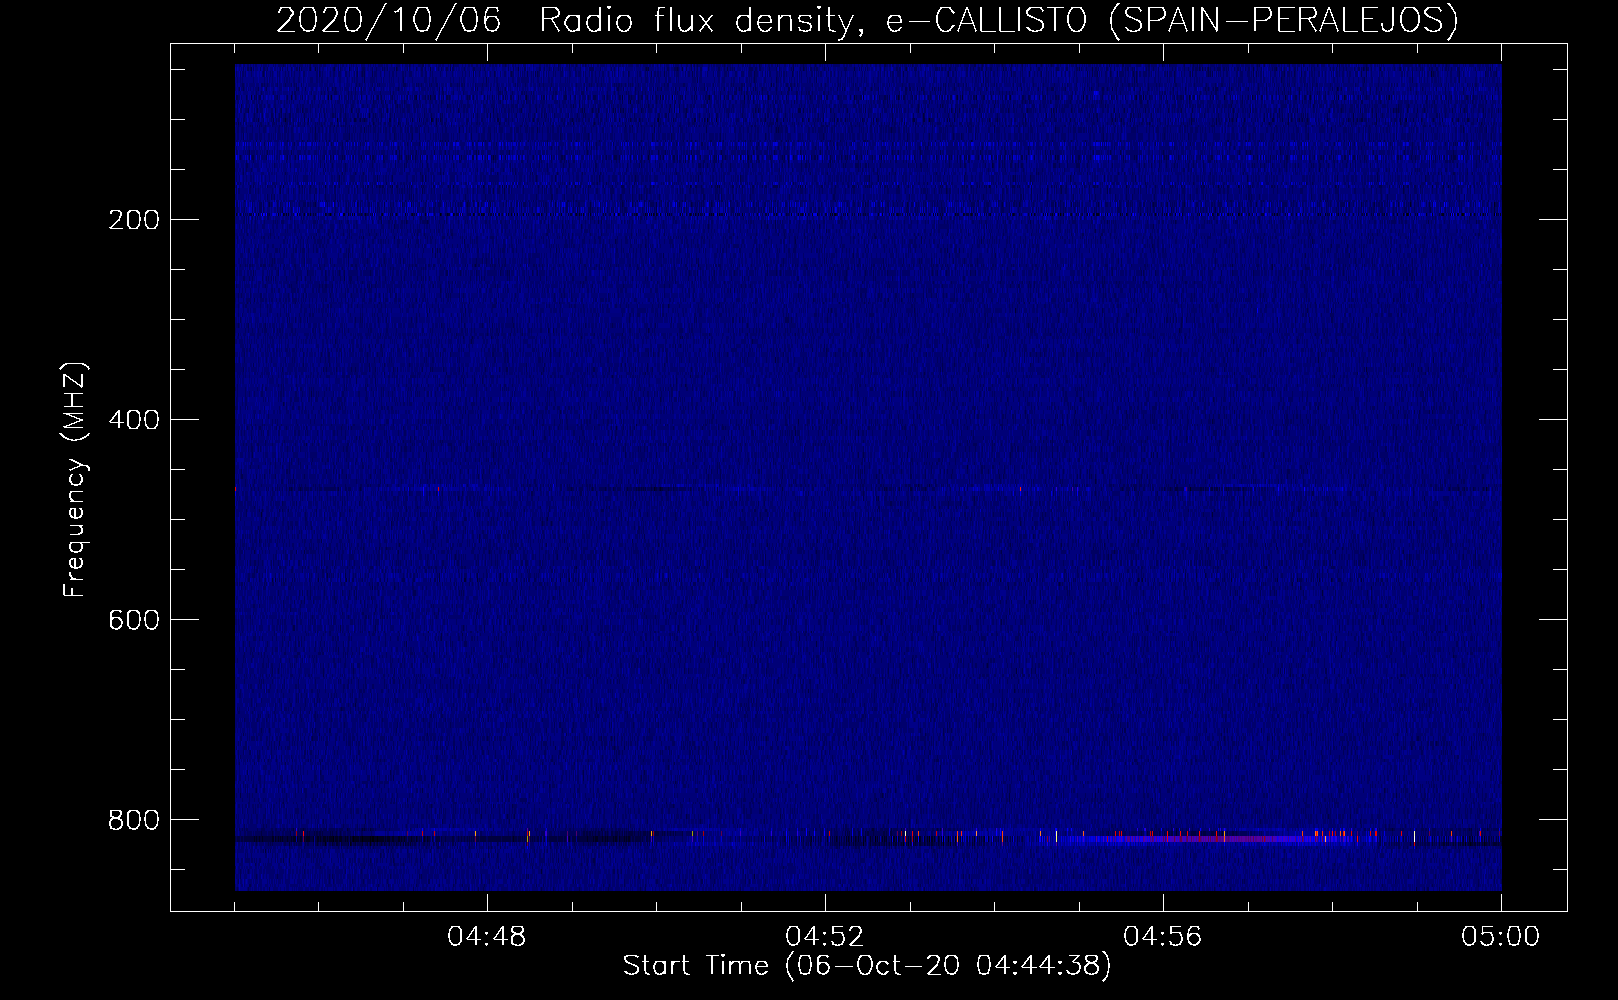Click the 'Frequency (MHZ)' axis label
The image size is (1618, 1000).
(75, 480)
